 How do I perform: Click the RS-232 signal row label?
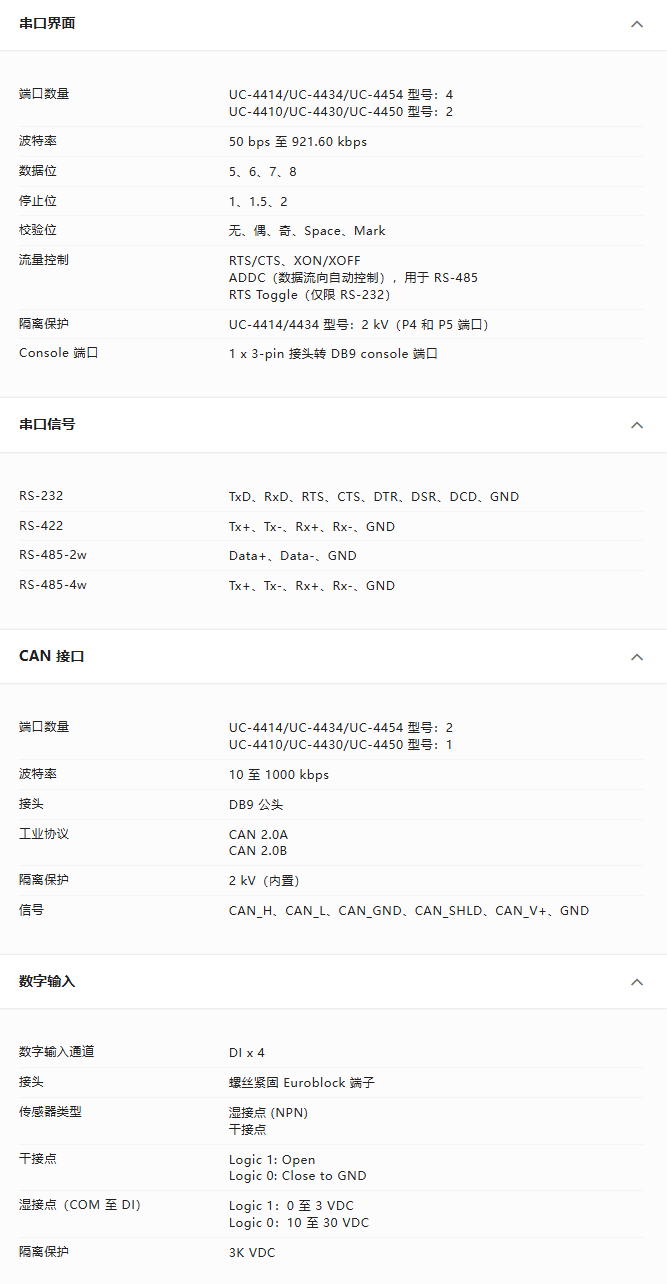pos(41,496)
